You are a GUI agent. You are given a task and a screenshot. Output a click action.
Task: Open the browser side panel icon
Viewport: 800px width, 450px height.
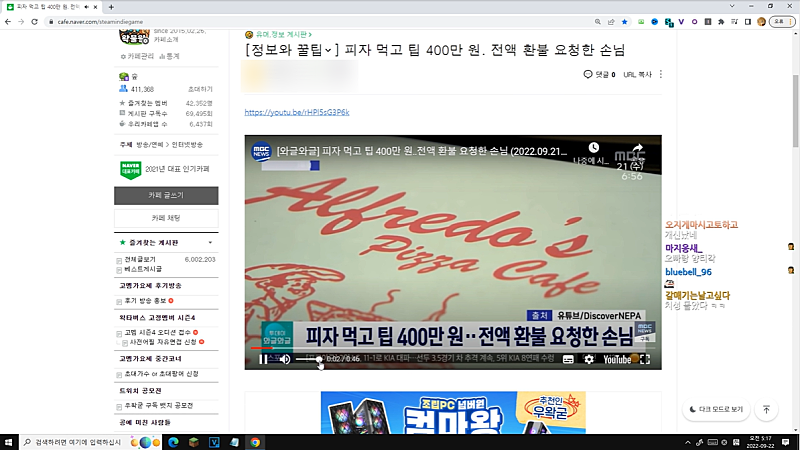pos(748,22)
